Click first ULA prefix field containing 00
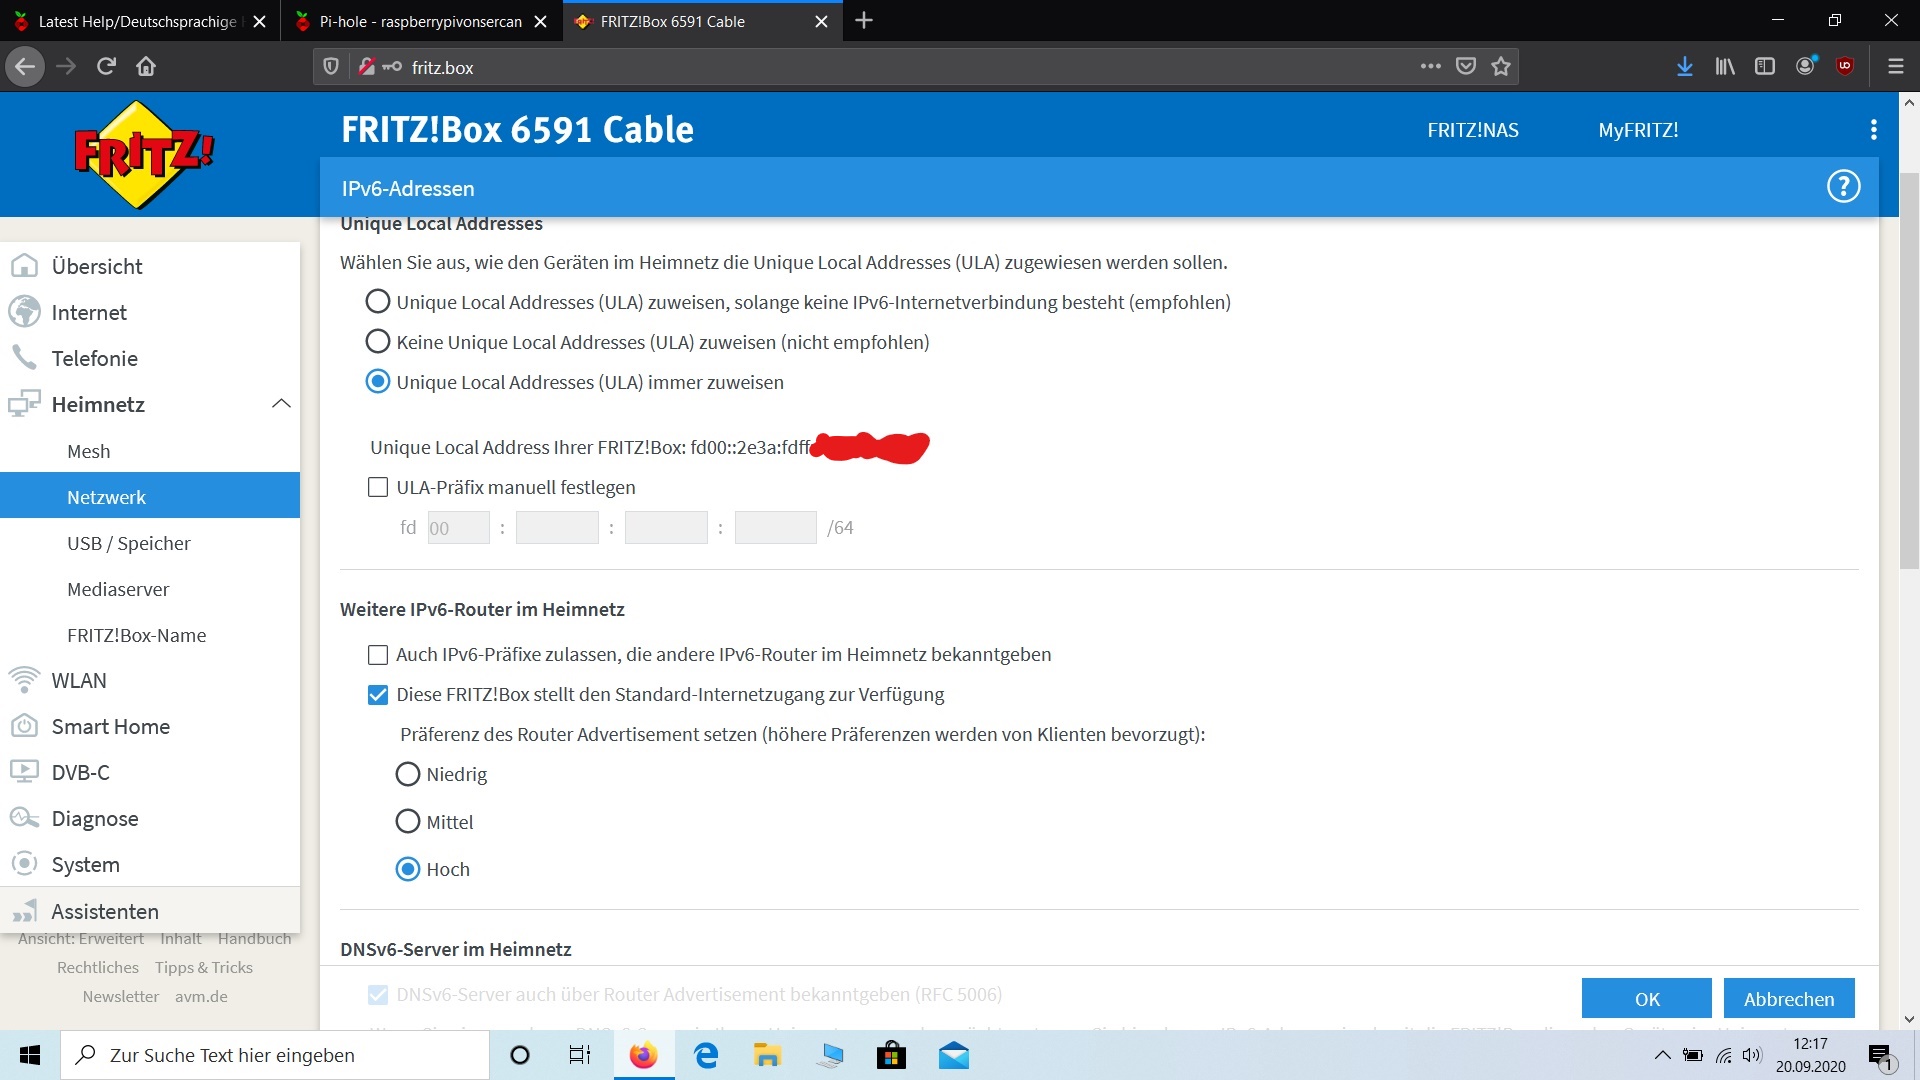This screenshot has width=1920, height=1080. click(458, 528)
